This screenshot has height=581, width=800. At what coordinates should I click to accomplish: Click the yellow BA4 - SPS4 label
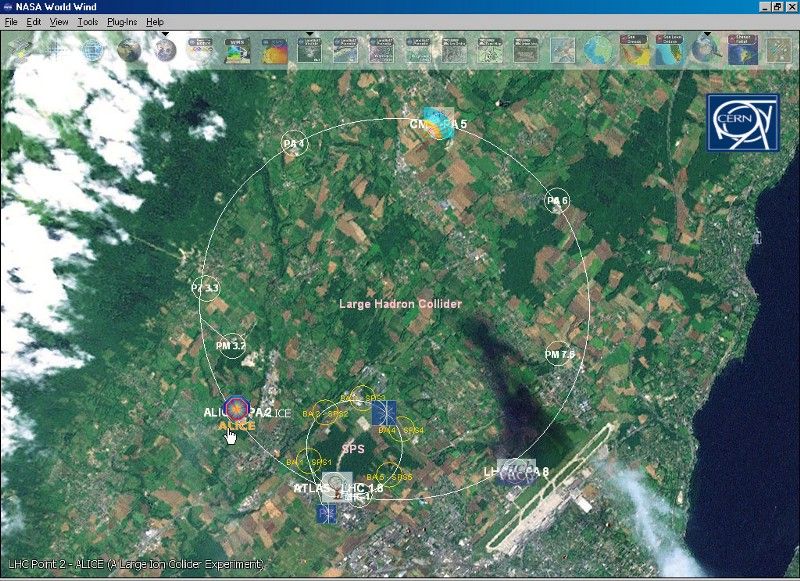click(x=401, y=431)
